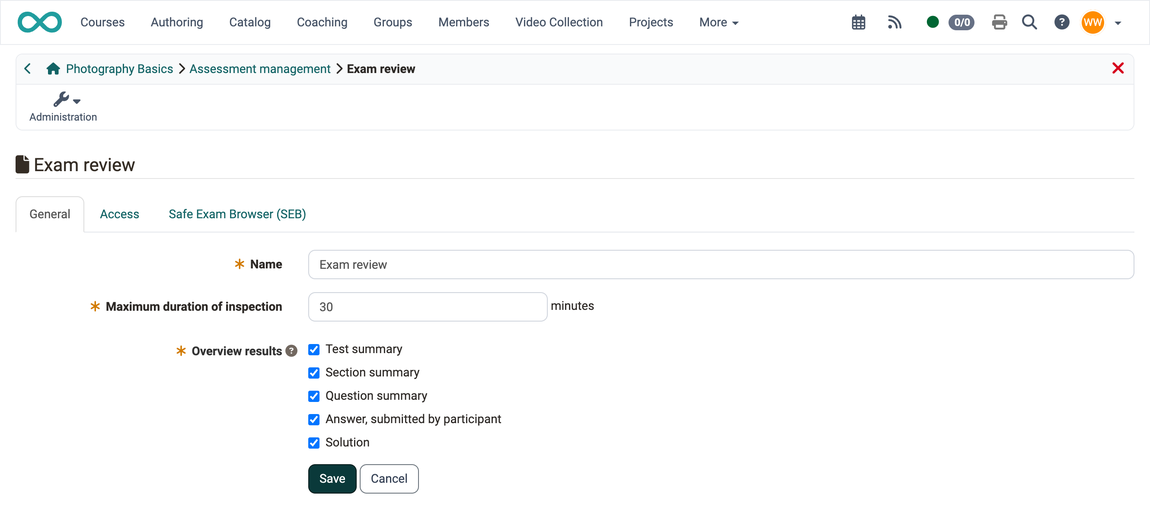Click the home icon in breadcrumb
Image resolution: width=1150 pixels, height=510 pixels.
53,69
